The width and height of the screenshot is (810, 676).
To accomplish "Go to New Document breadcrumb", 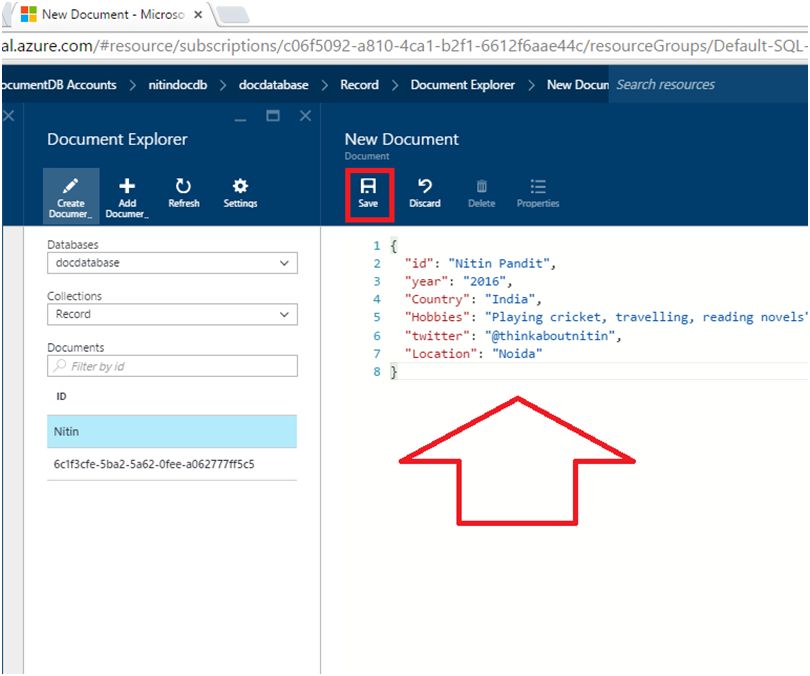I will click(x=578, y=85).
